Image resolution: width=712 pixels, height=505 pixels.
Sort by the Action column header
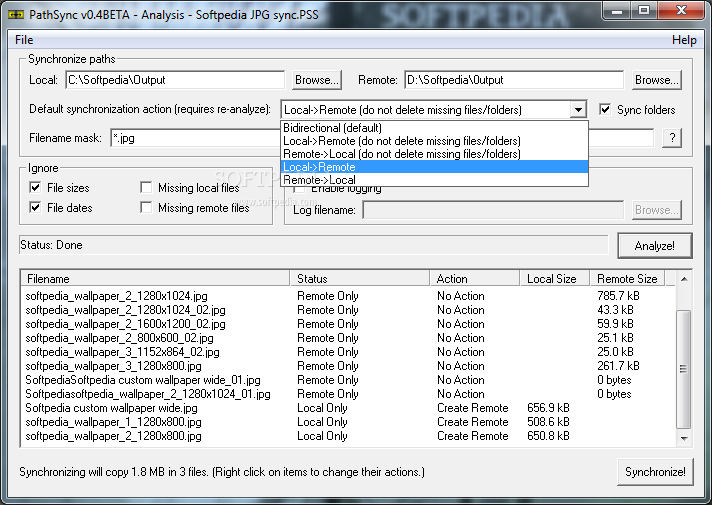coord(475,278)
